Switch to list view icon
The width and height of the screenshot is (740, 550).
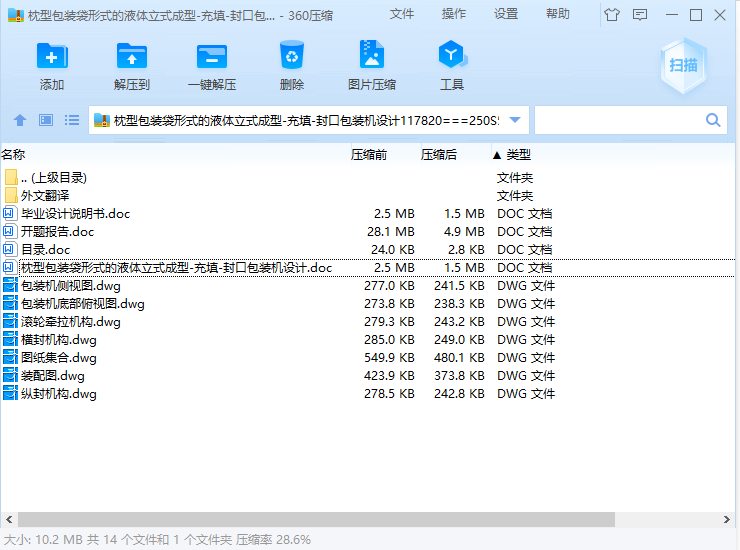72,120
